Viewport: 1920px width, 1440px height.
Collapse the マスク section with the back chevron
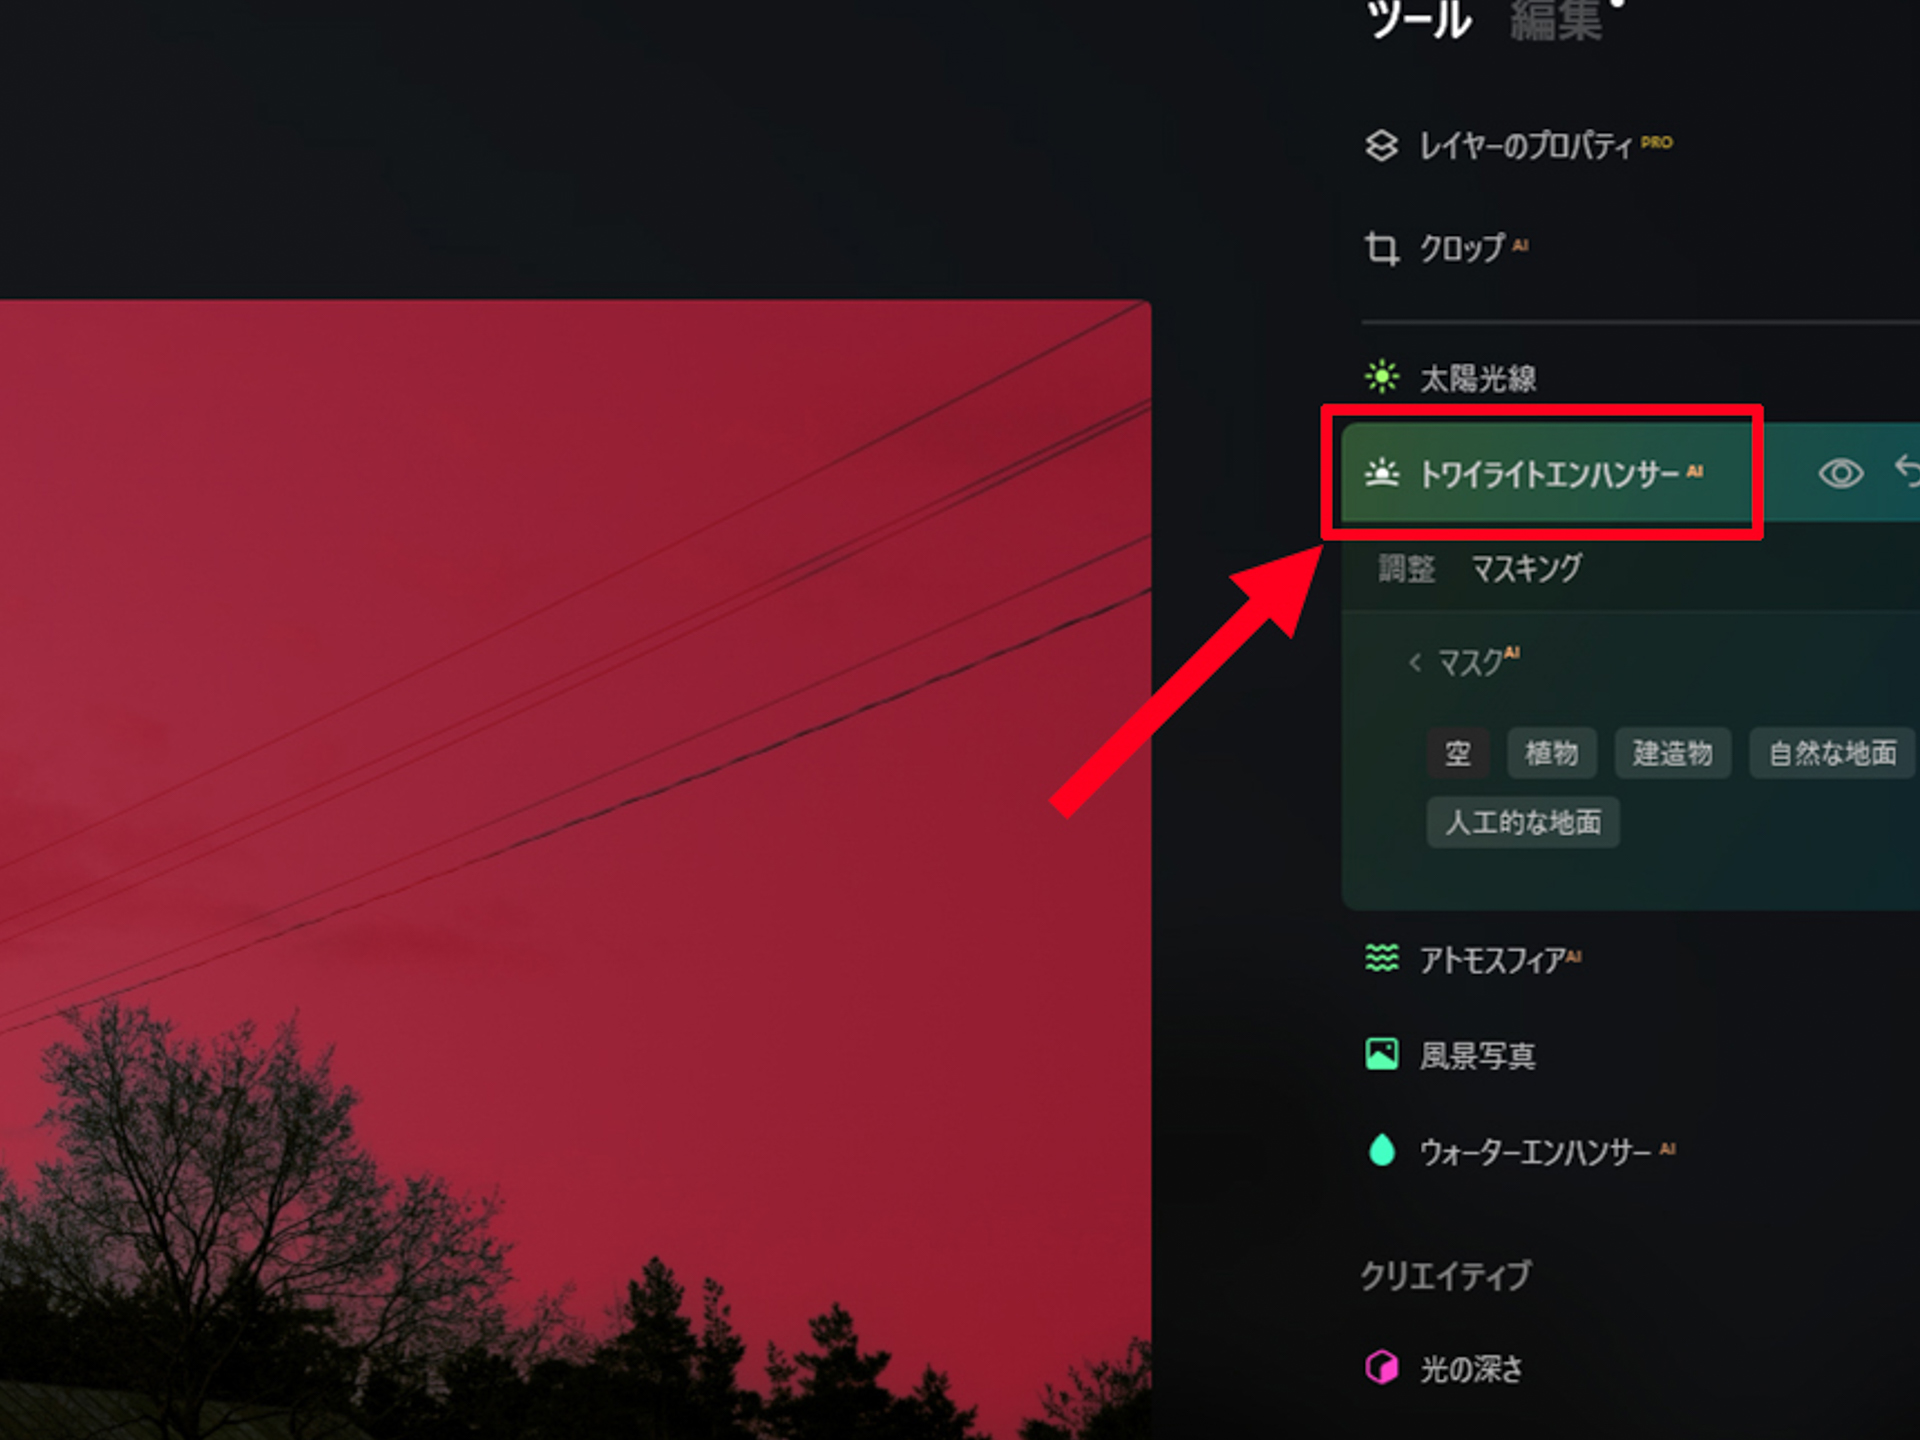click(x=1415, y=662)
